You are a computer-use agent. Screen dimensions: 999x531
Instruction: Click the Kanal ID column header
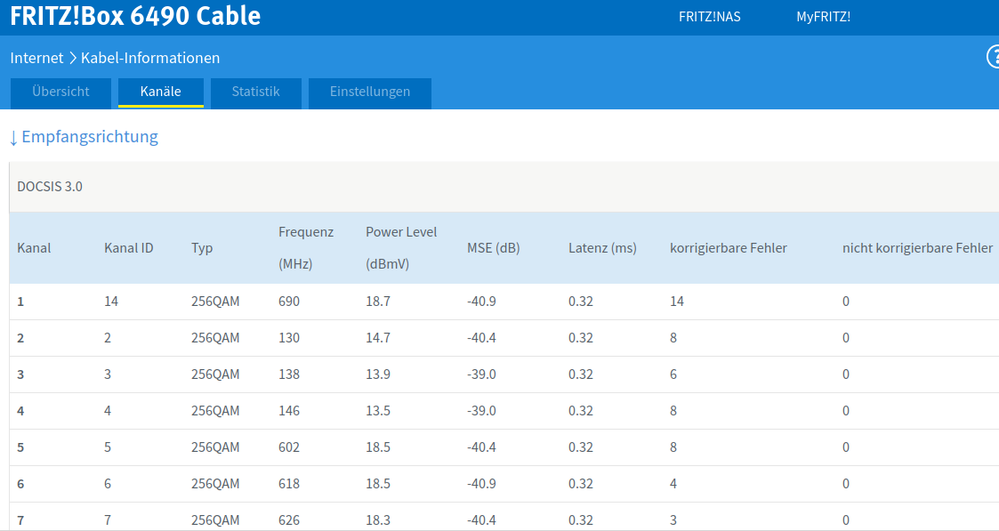coord(128,248)
